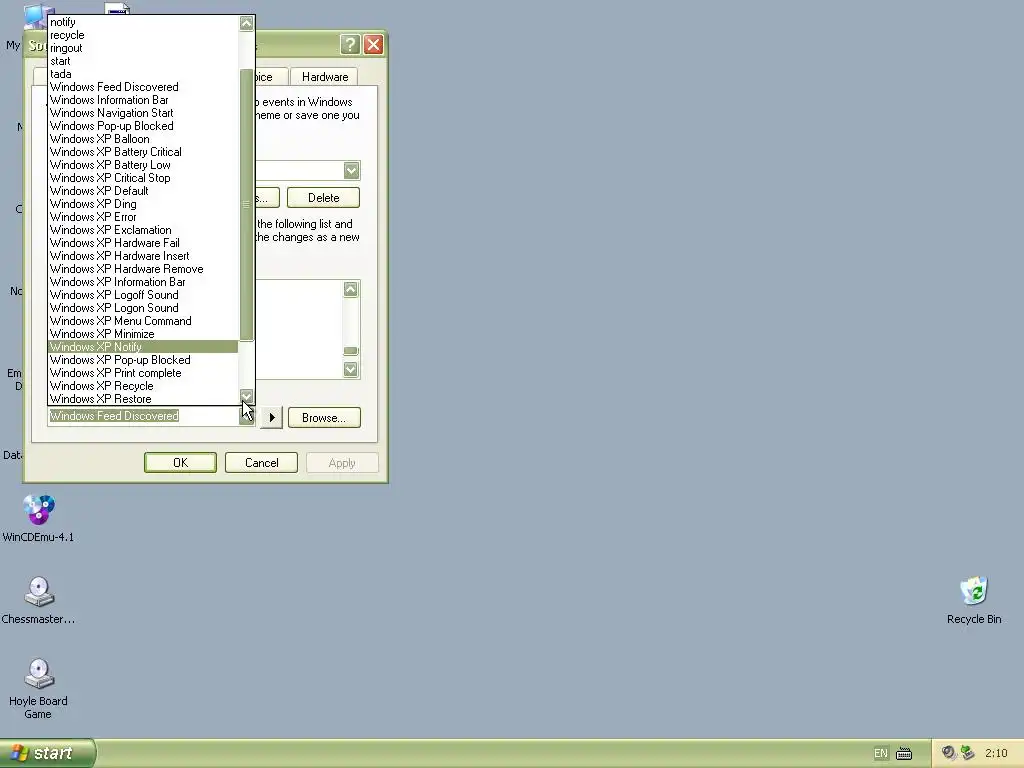Click highlighted 'Windows XP Notify' entry

[x=144, y=347]
